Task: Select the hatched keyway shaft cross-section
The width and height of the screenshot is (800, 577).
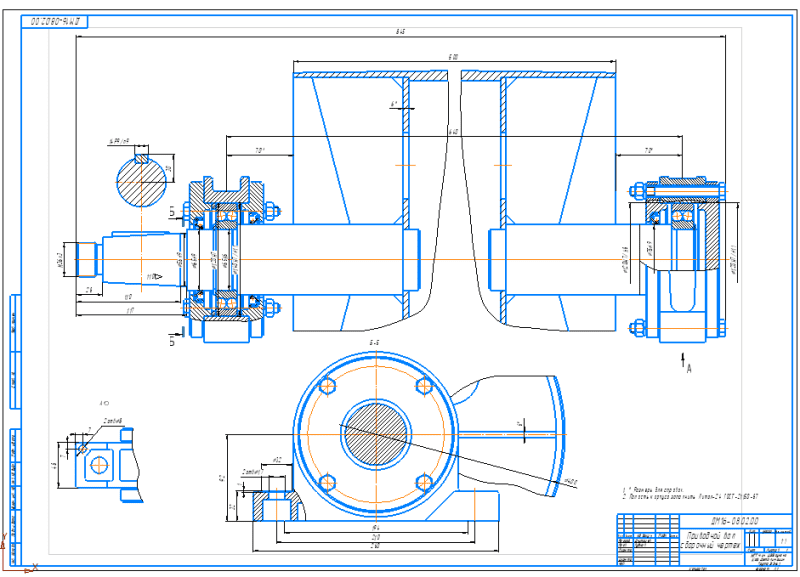Action: [142, 180]
